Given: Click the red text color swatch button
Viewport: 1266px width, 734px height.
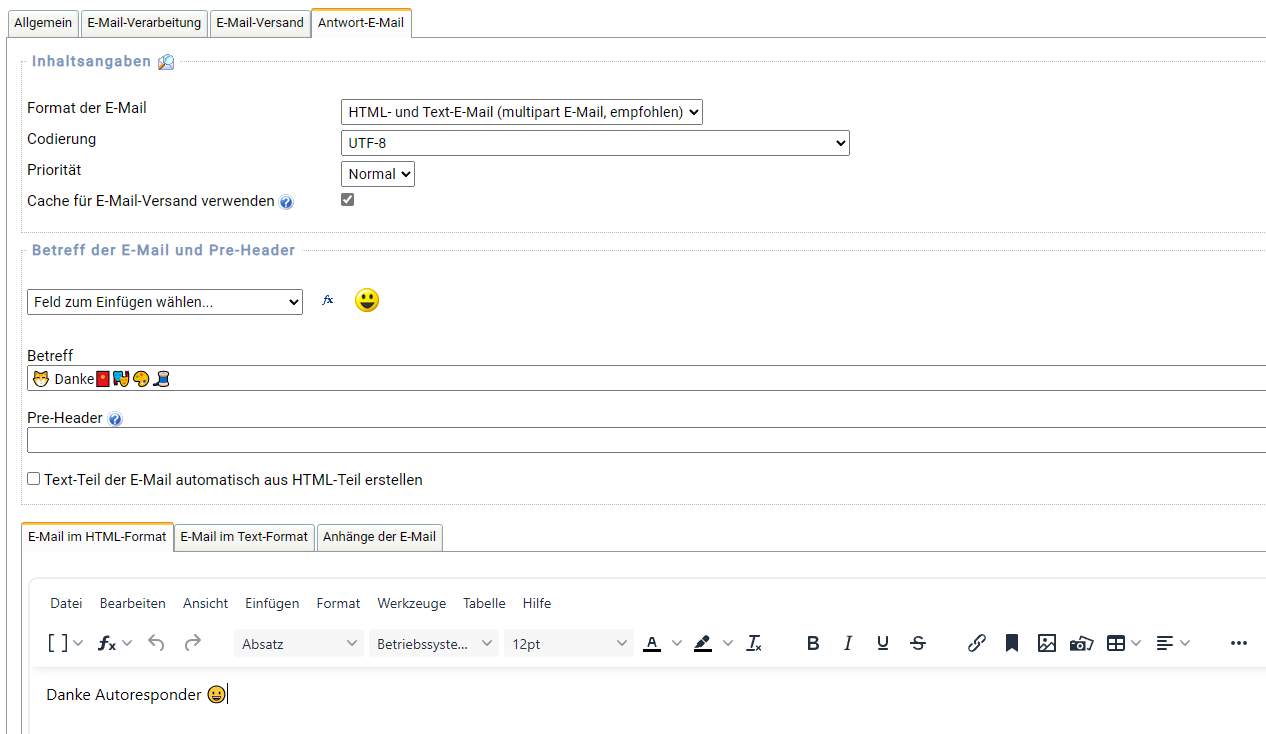Looking at the screenshot, I should [652, 644].
